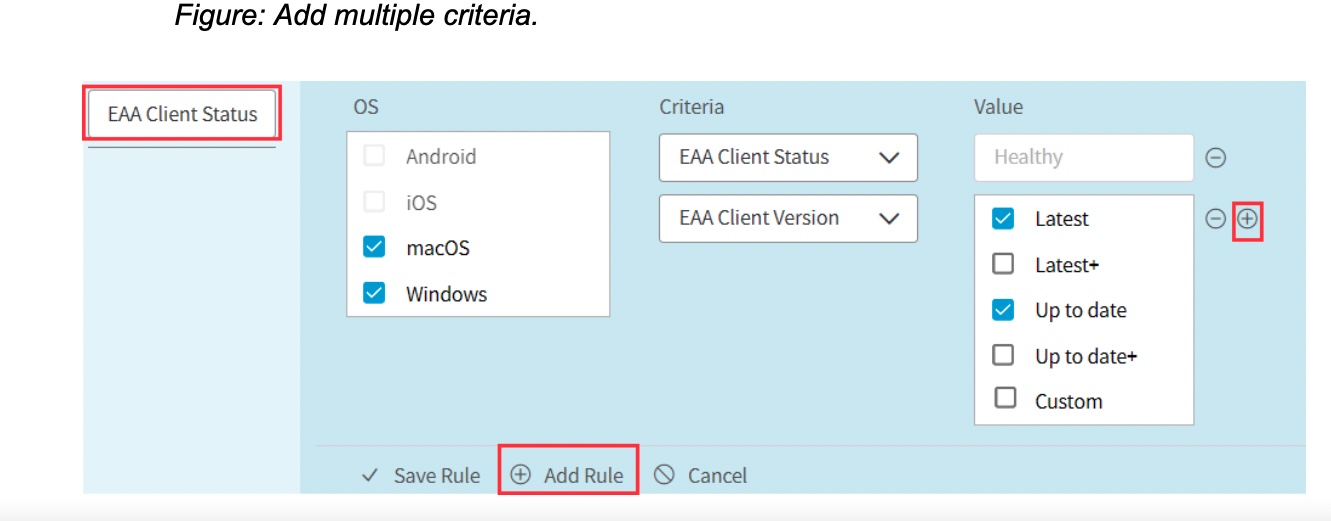Select the EAA Client Status tab
Screen dimensions: 1331x521
click(182, 114)
